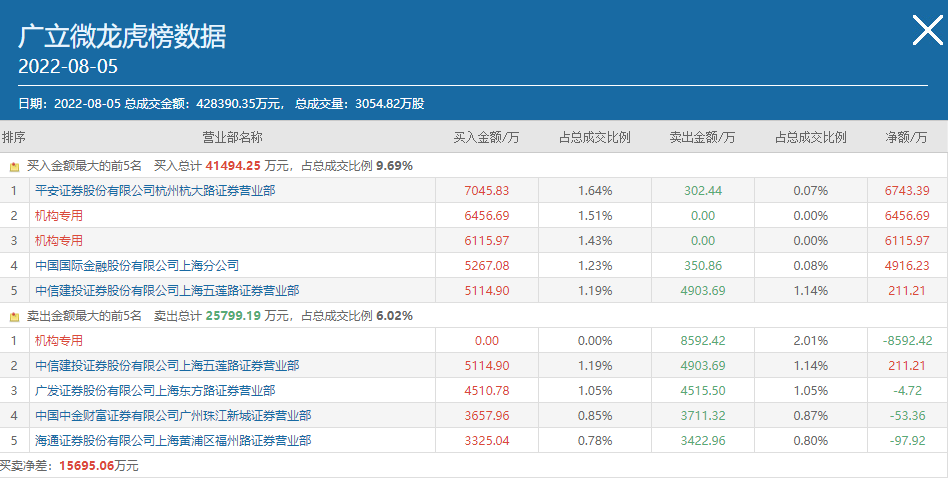
Task: Open 广发证券股份有限公司上海东方路证券营业部 link
Action: (x=155, y=390)
